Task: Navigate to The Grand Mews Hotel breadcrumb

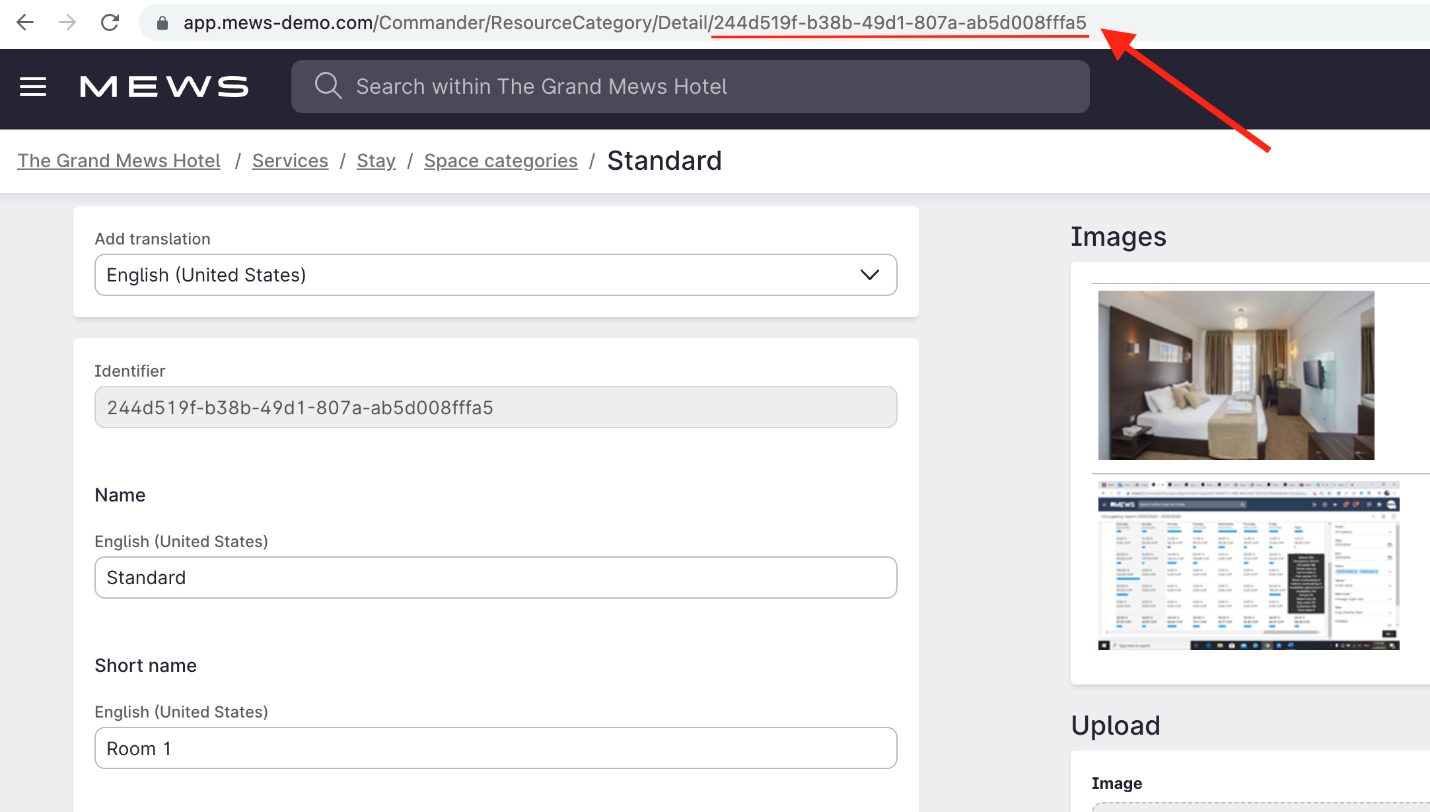Action: pos(118,160)
